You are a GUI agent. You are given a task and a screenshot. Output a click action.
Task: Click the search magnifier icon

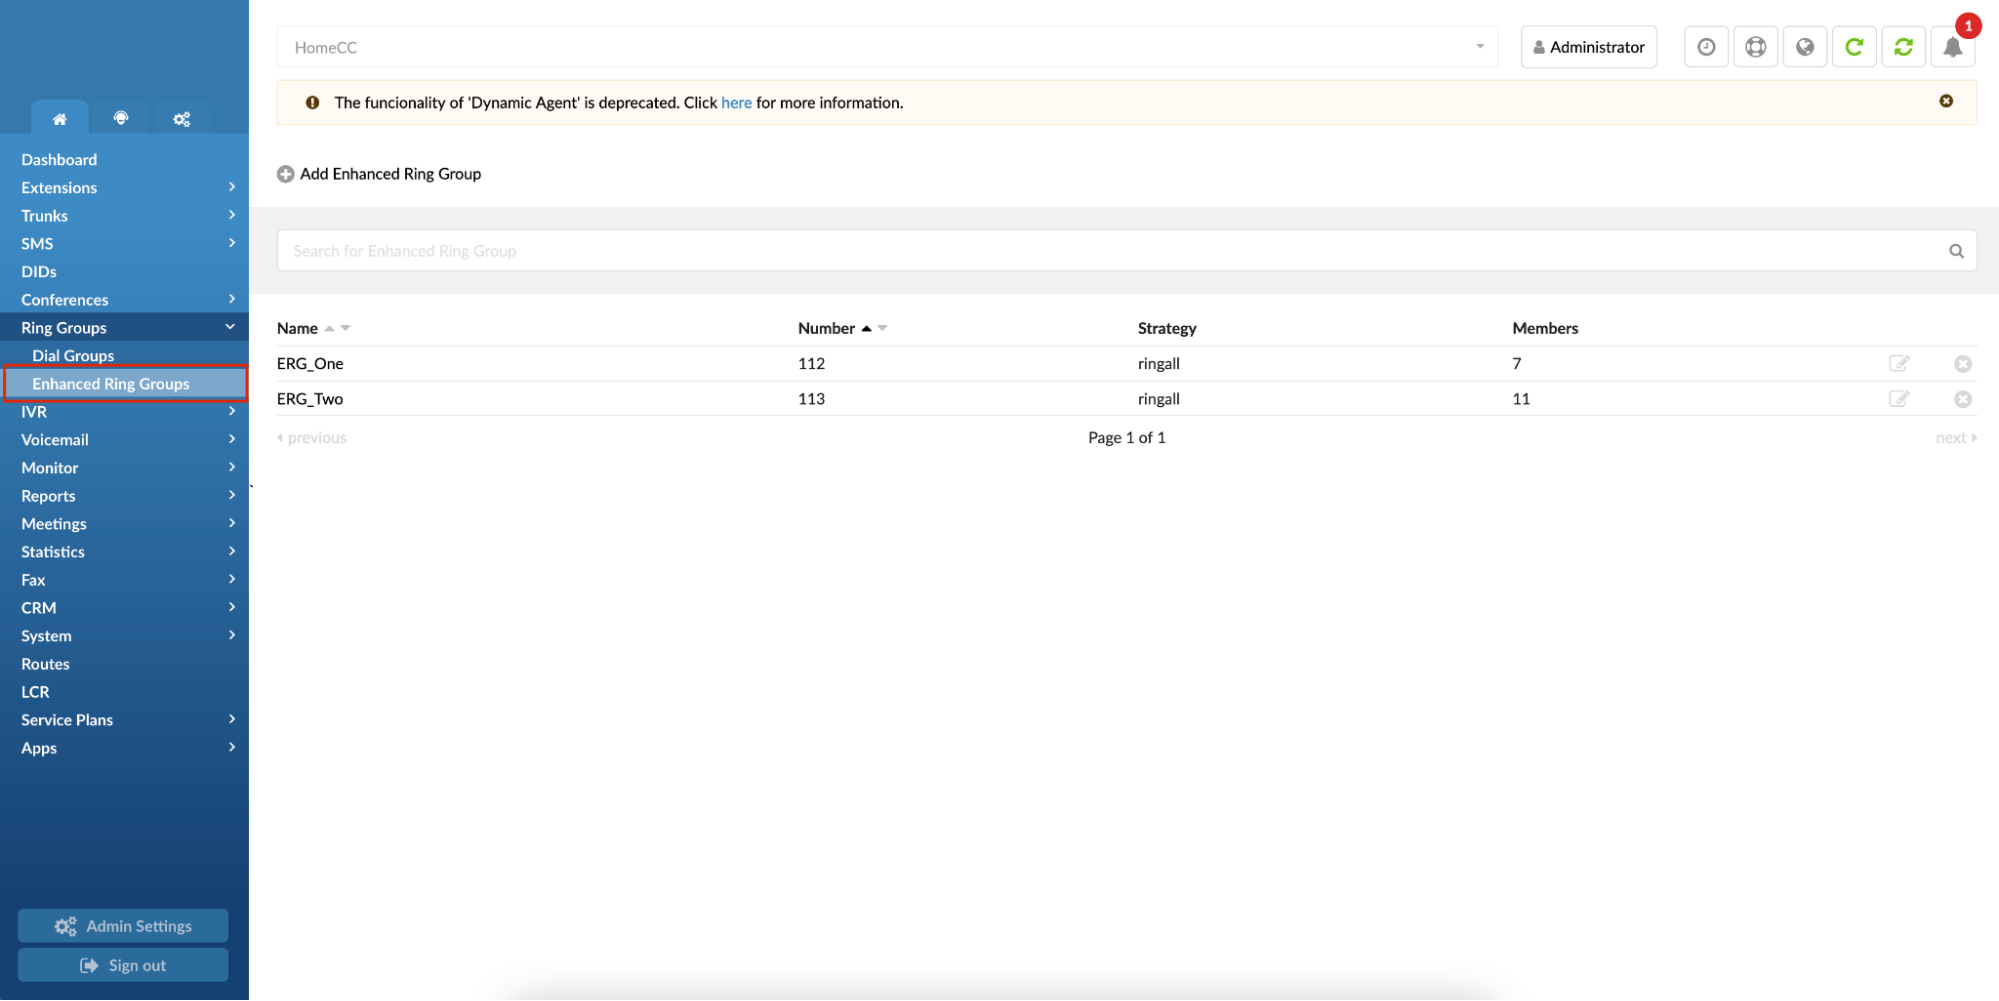coord(1956,251)
